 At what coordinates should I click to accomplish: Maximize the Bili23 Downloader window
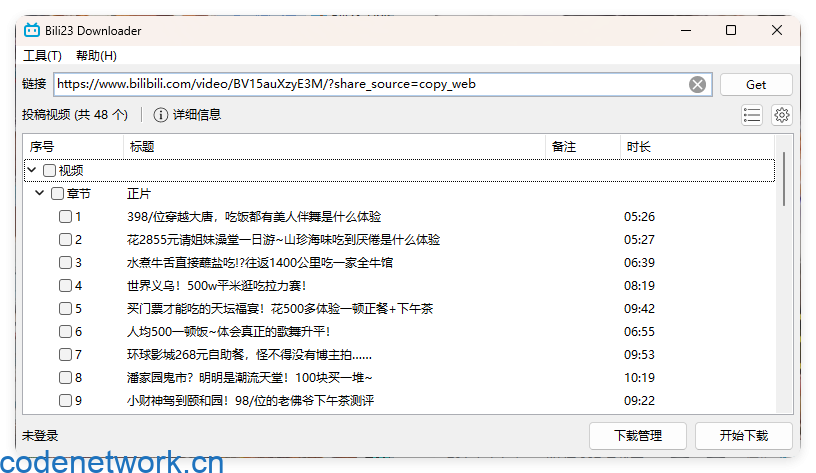pos(731,30)
